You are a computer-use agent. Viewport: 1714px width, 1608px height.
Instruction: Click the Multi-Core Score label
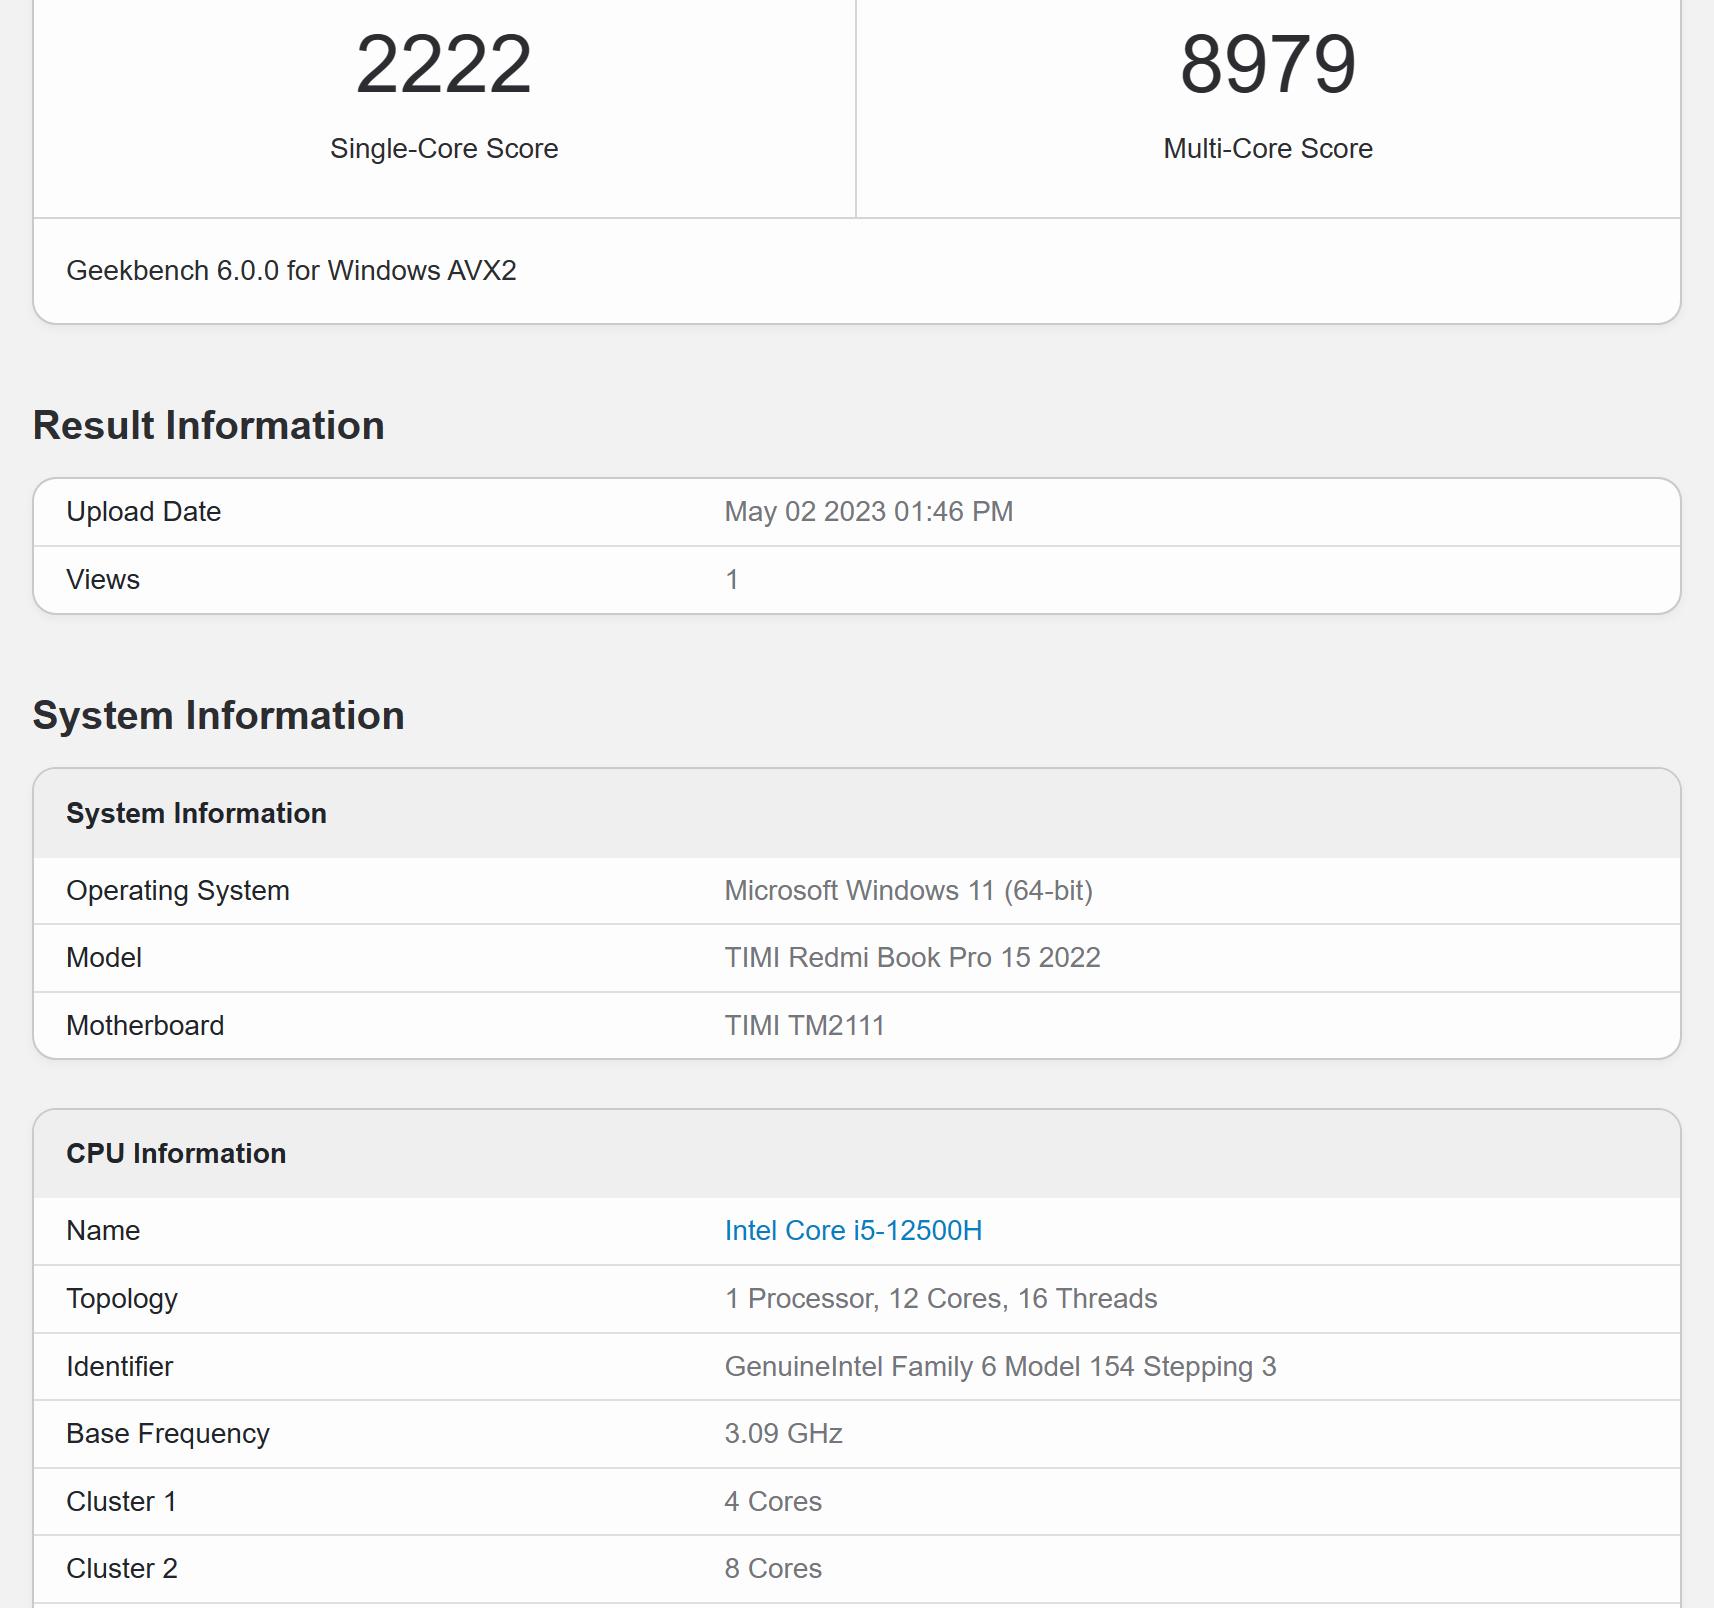tap(1266, 148)
